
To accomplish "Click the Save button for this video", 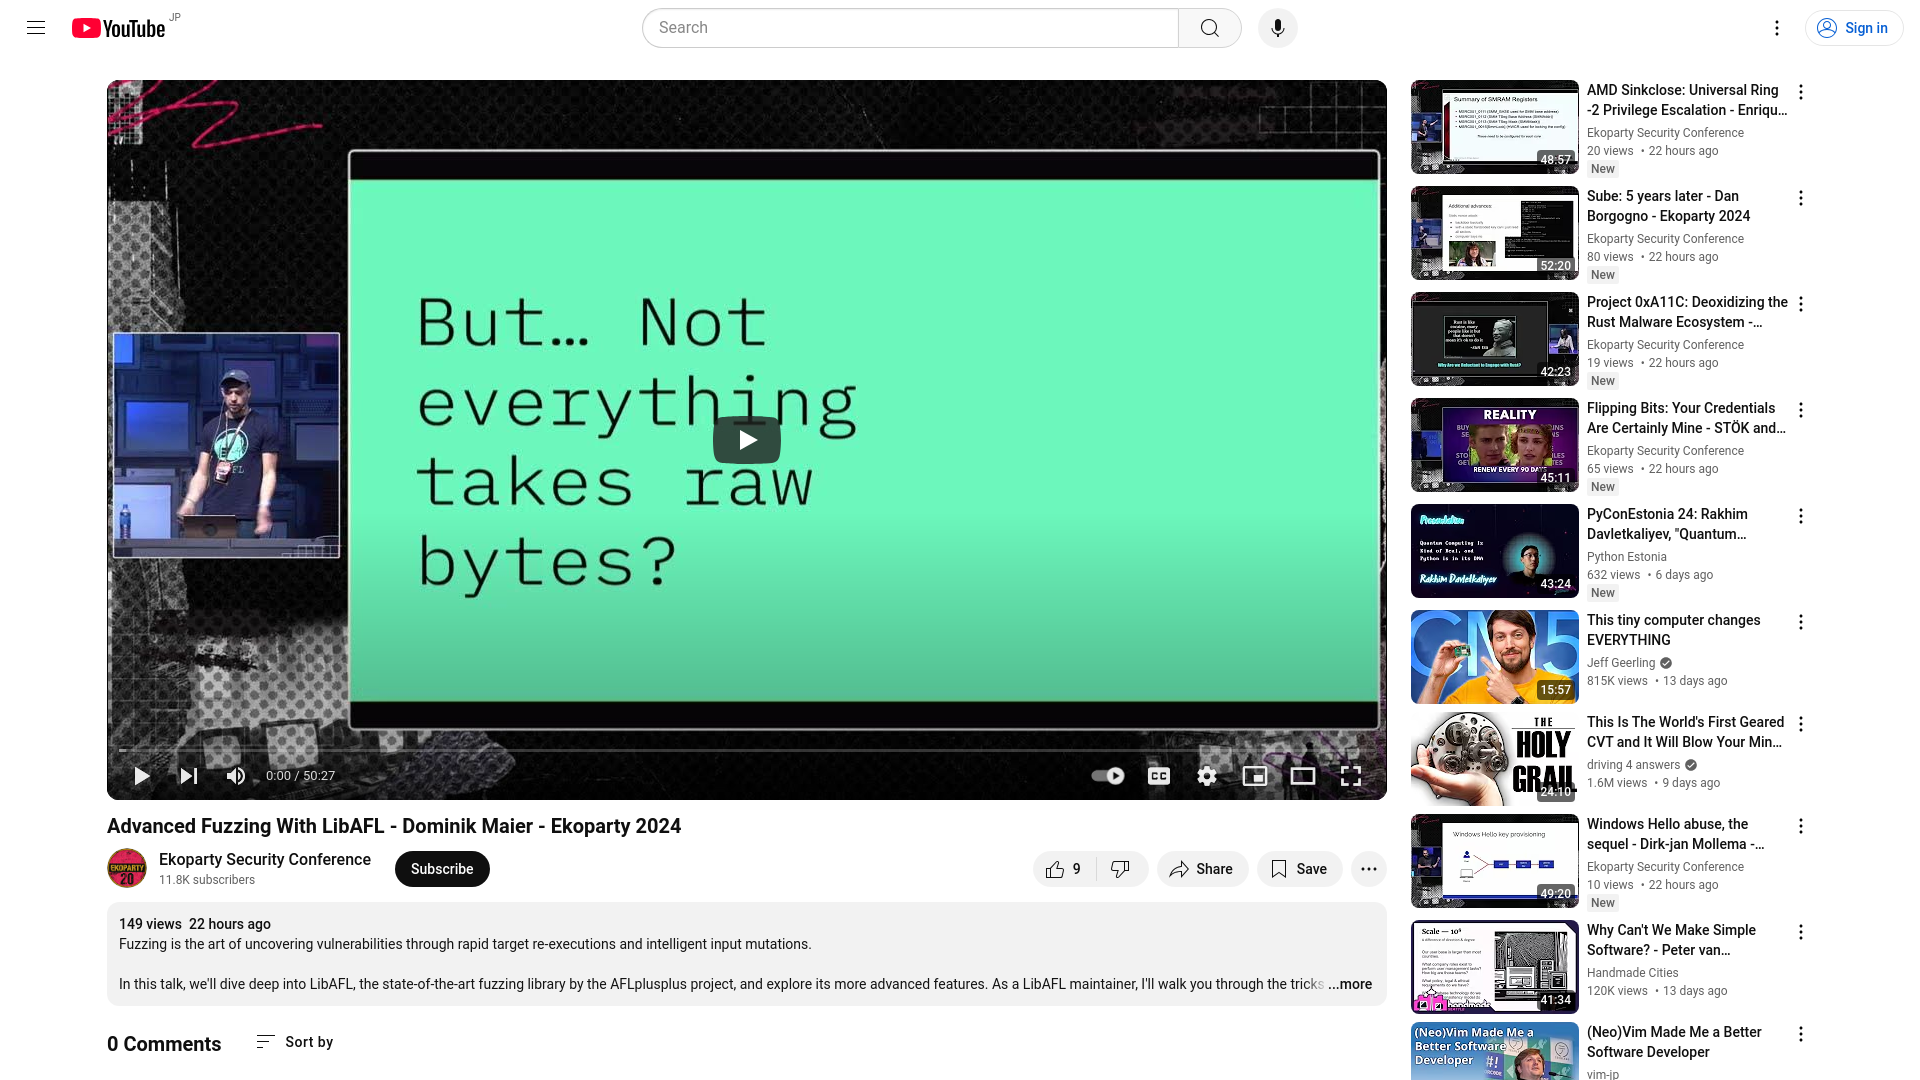I will click(x=1299, y=868).
